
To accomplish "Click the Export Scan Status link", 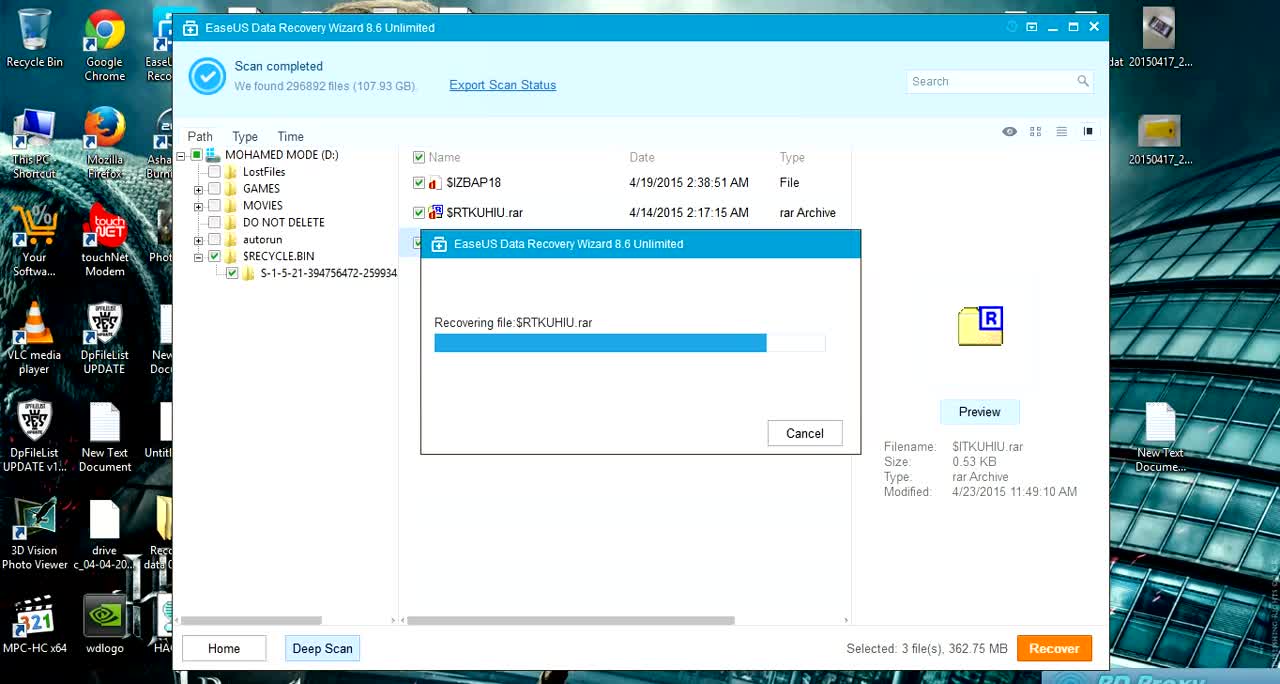I will (503, 85).
